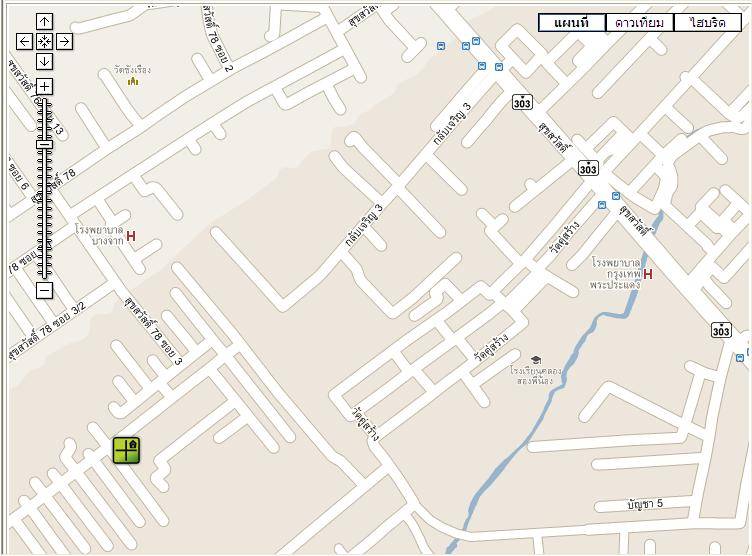This screenshot has height=556, width=752.
Task: Click the zoom slider handle
Action: (x=44, y=144)
